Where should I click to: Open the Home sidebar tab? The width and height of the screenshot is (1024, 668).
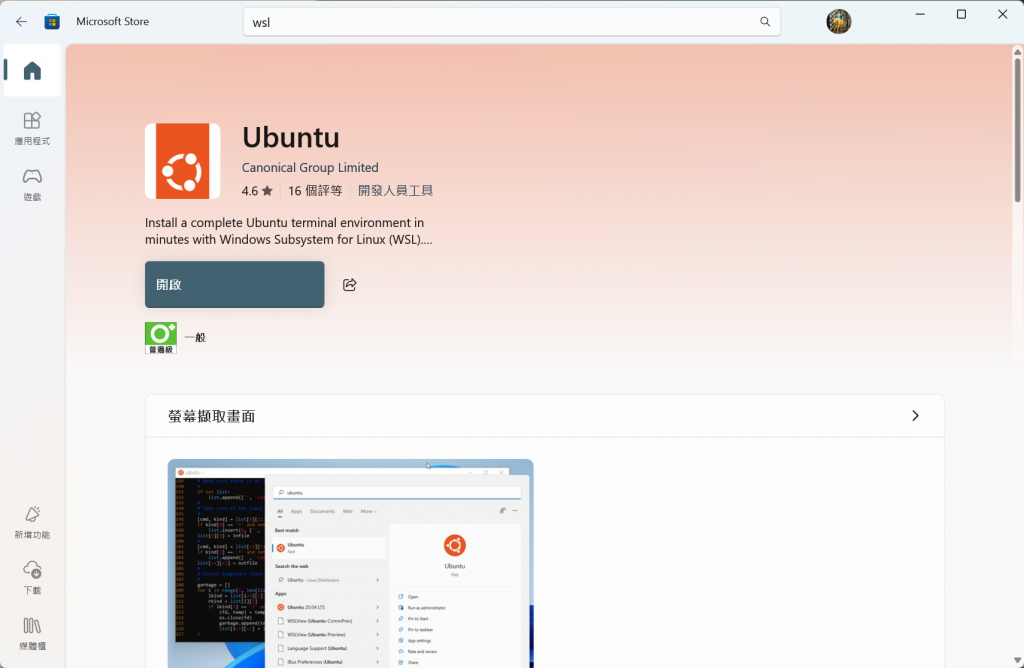[x=32, y=71]
